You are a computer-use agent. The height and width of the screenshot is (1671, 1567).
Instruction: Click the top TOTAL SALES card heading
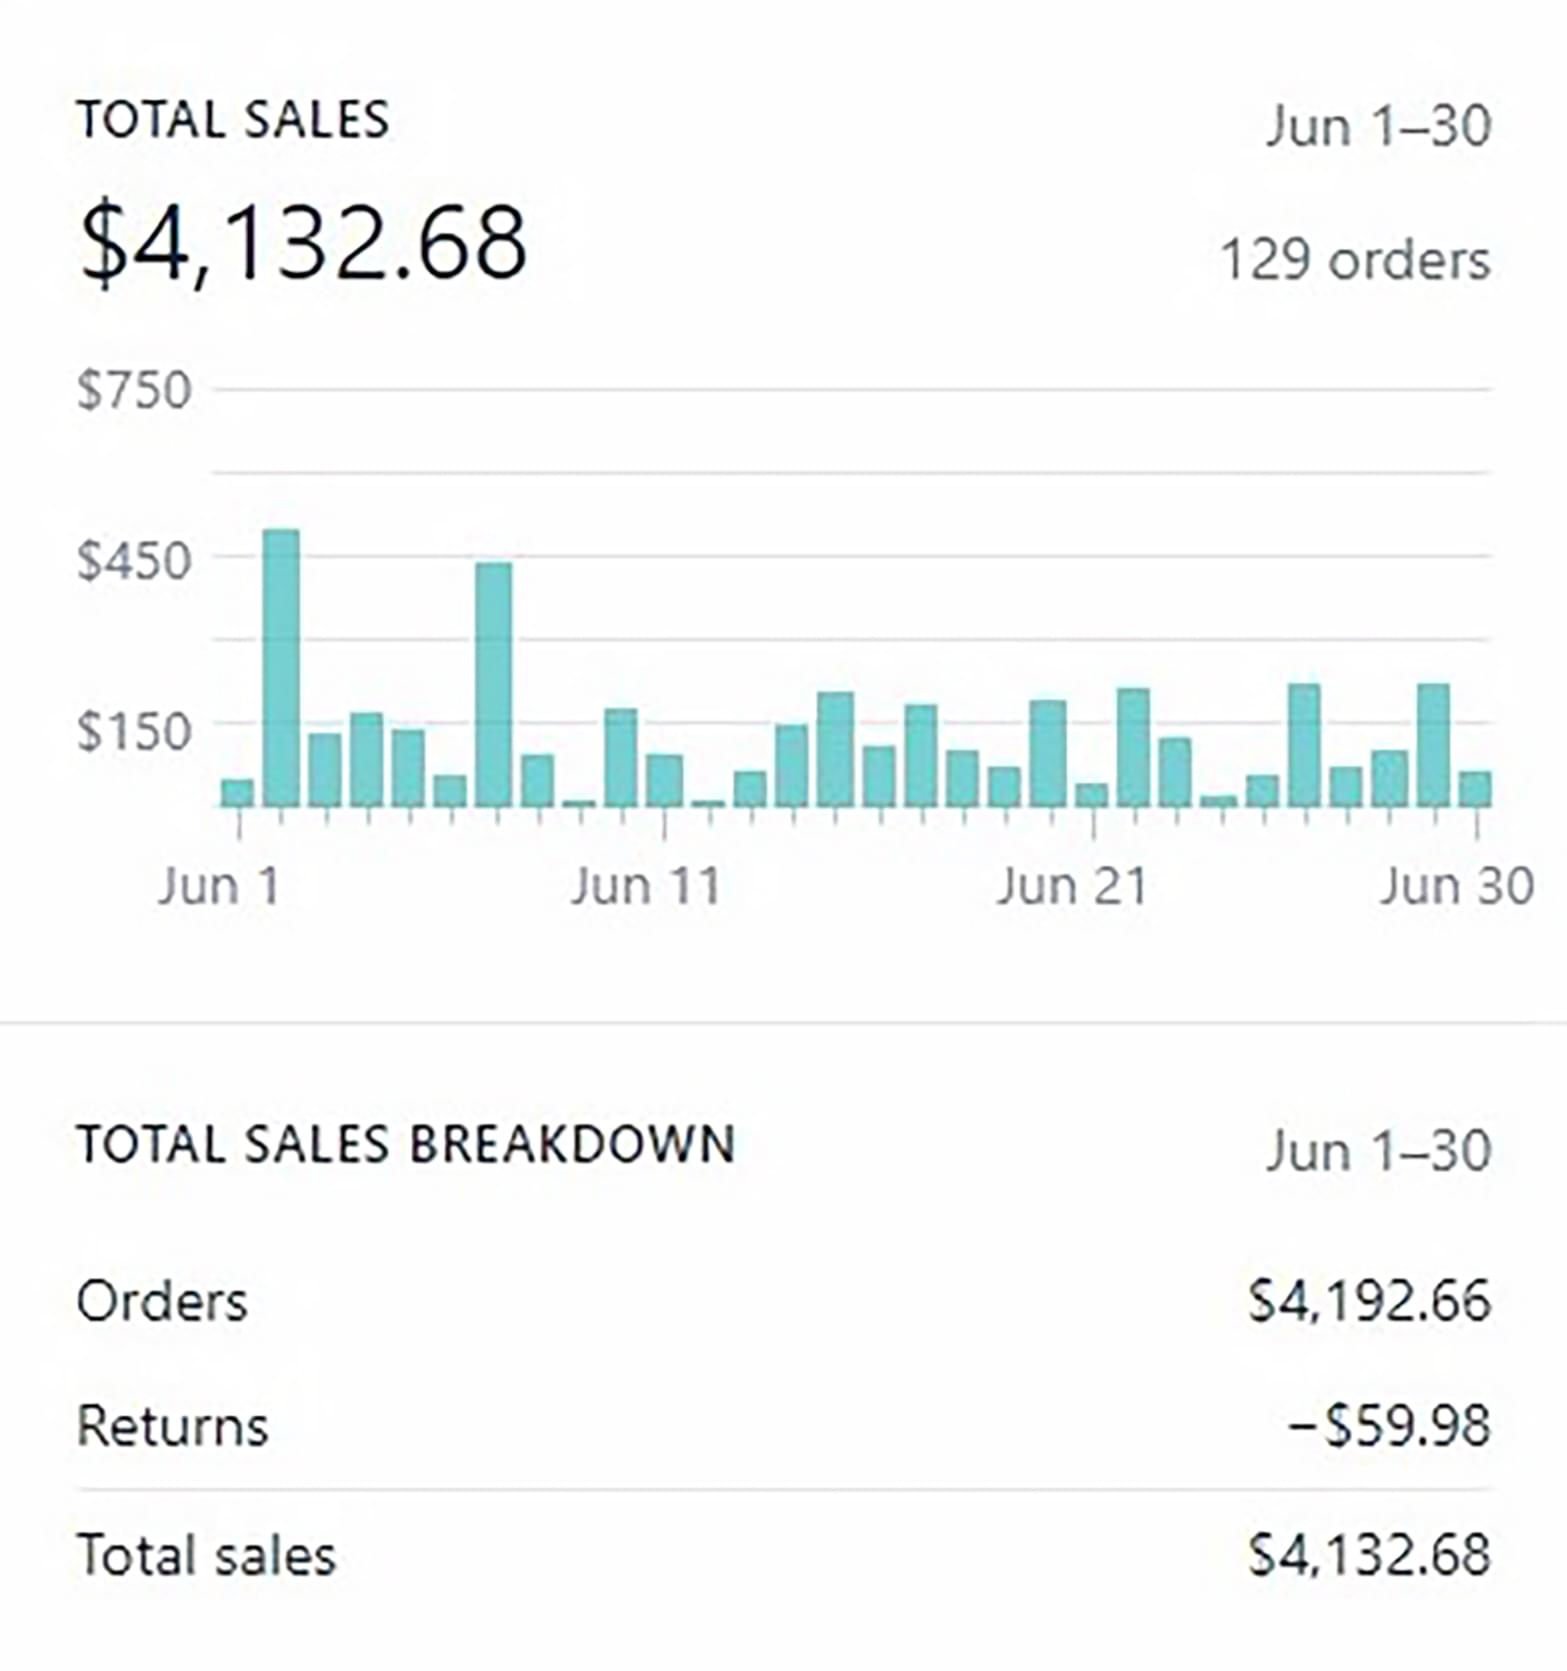tap(233, 120)
